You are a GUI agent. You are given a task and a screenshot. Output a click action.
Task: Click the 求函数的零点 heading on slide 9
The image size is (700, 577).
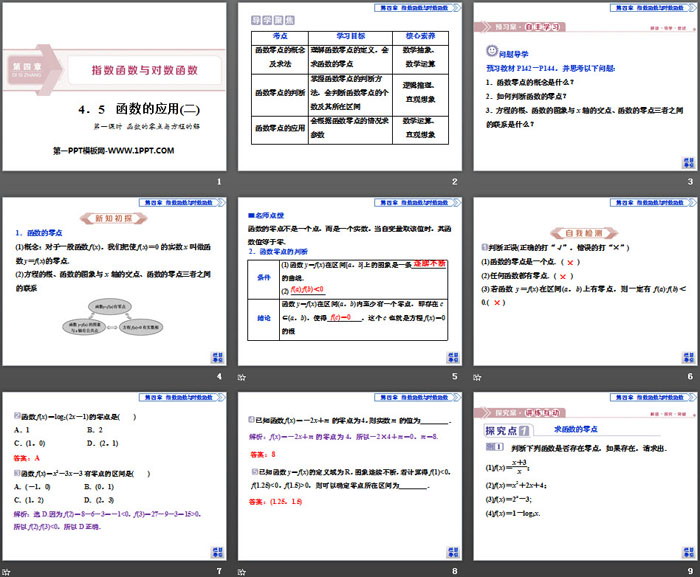pos(575,429)
